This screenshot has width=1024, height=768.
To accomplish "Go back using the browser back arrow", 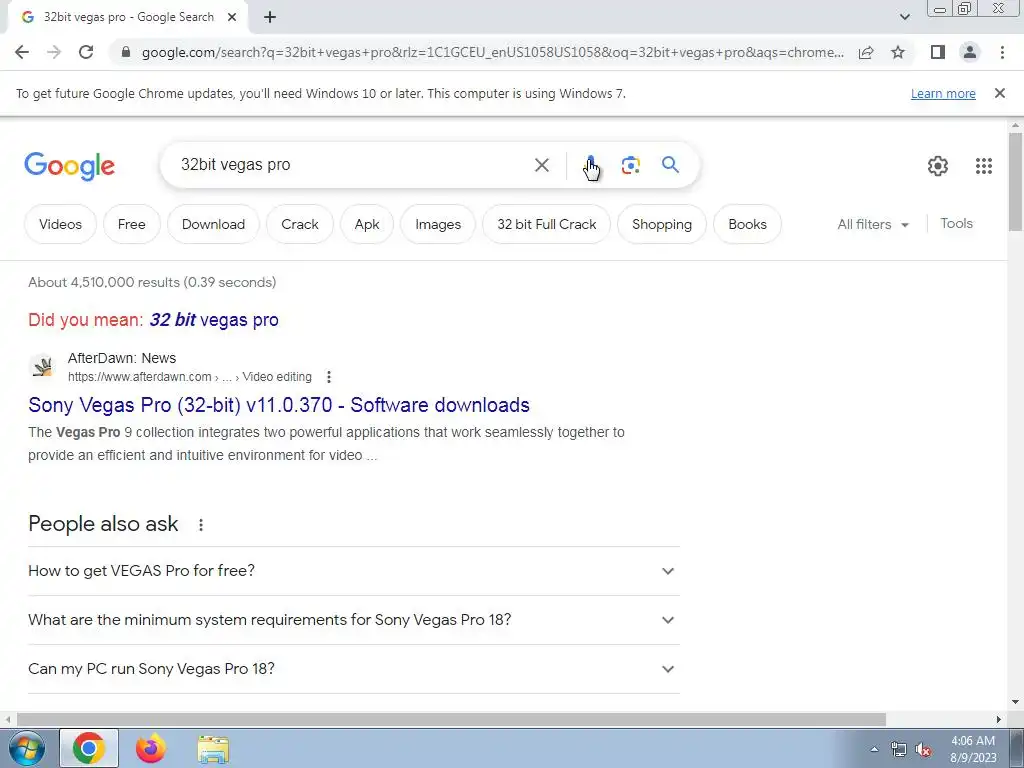I will tap(22, 52).
